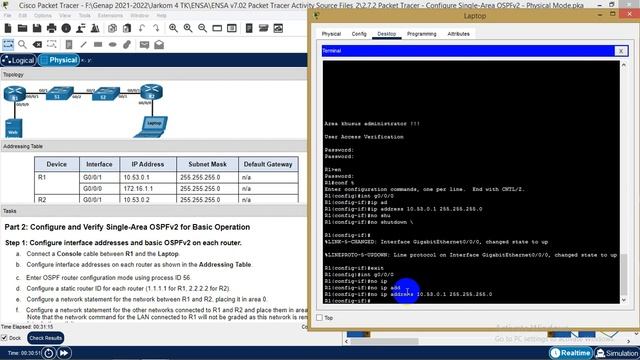Choose the Resize Shape tool
This screenshot has width=640, height=360.
tap(51, 44)
